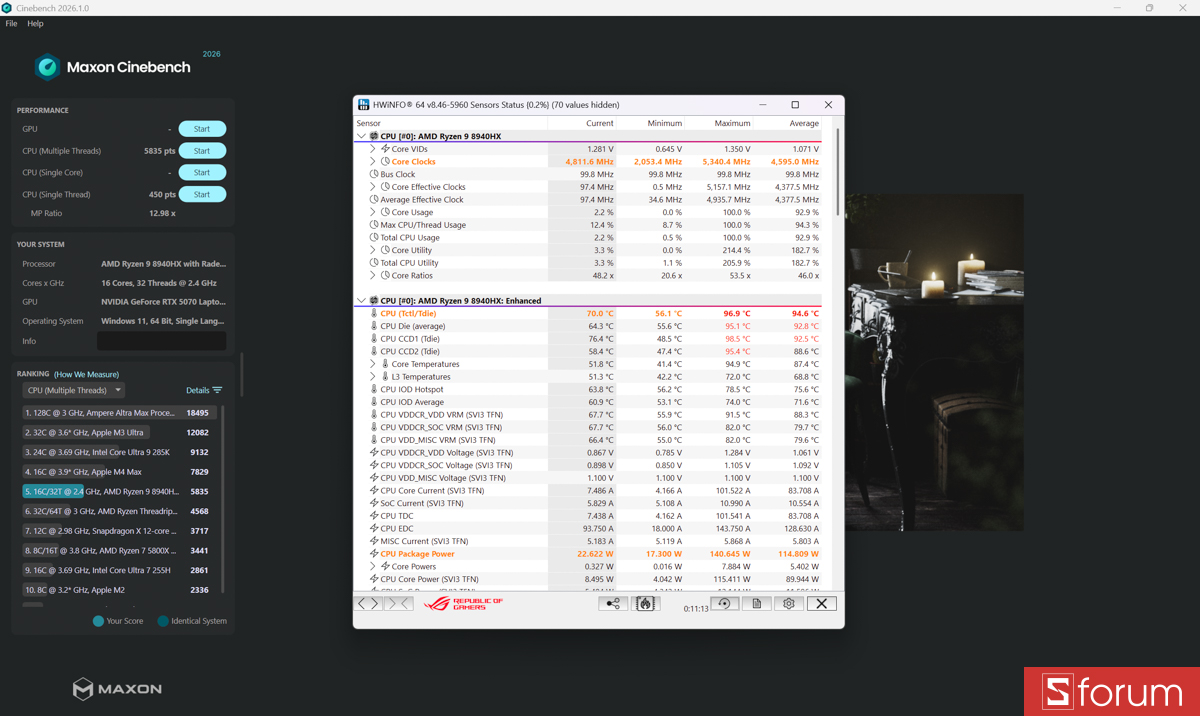Click the Info input field
The height and width of the screenshot is (716, 1200).
(161, 341)
